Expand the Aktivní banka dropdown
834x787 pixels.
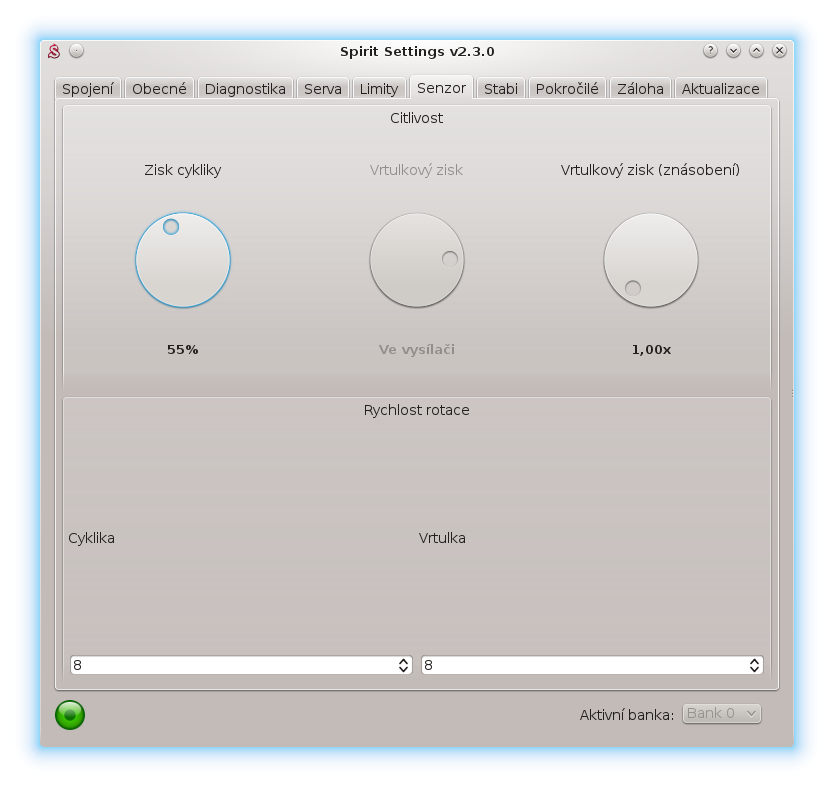point(721,713)
